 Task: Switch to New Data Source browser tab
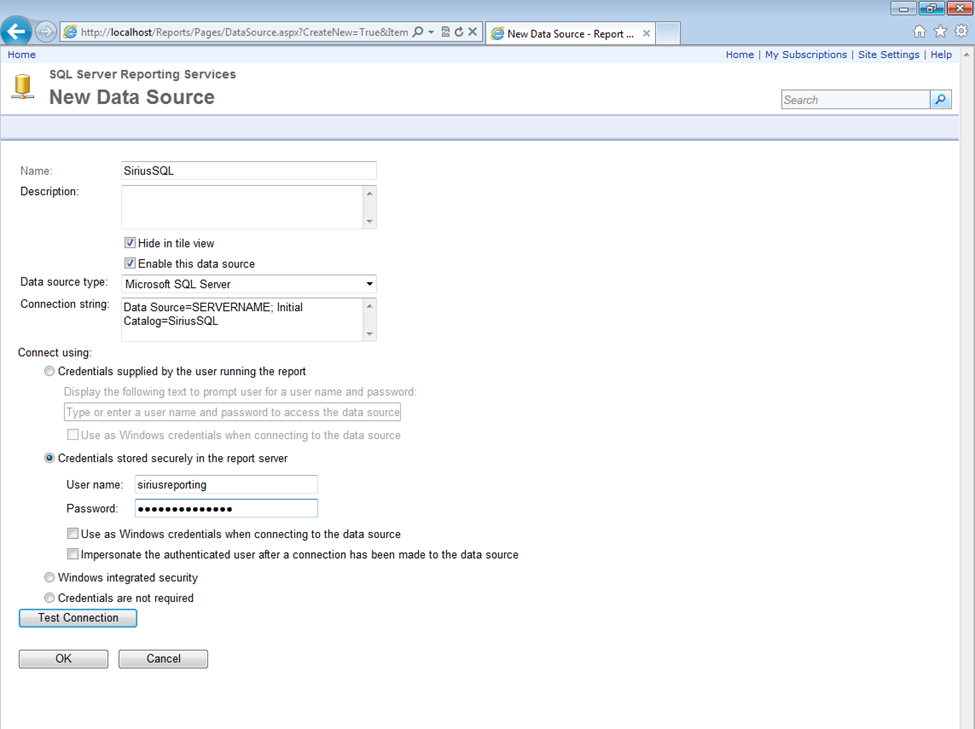tap(568, 33)
